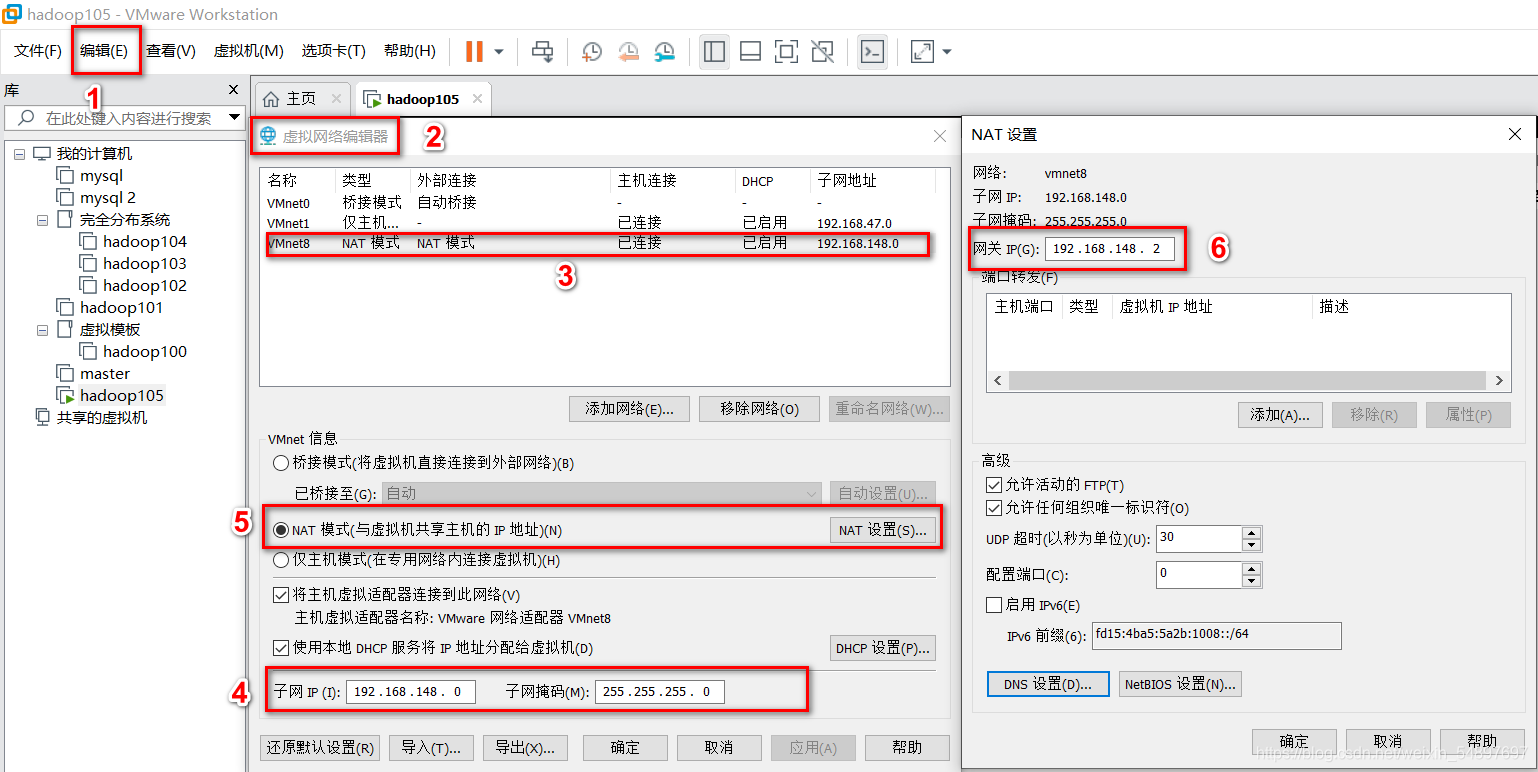Collapse the 虚拟模板 folder node

pos(43,330)
